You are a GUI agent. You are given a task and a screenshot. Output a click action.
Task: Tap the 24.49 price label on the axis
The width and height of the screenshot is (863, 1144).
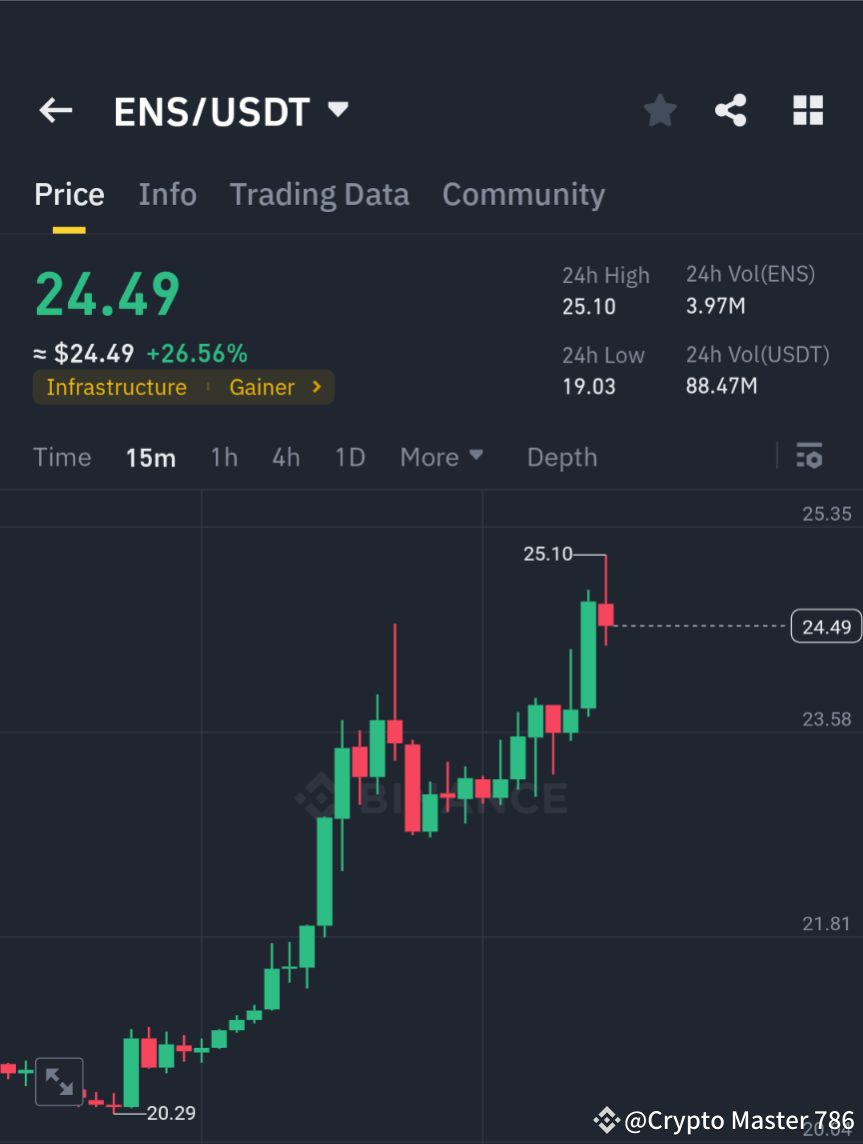pos(825,626)
